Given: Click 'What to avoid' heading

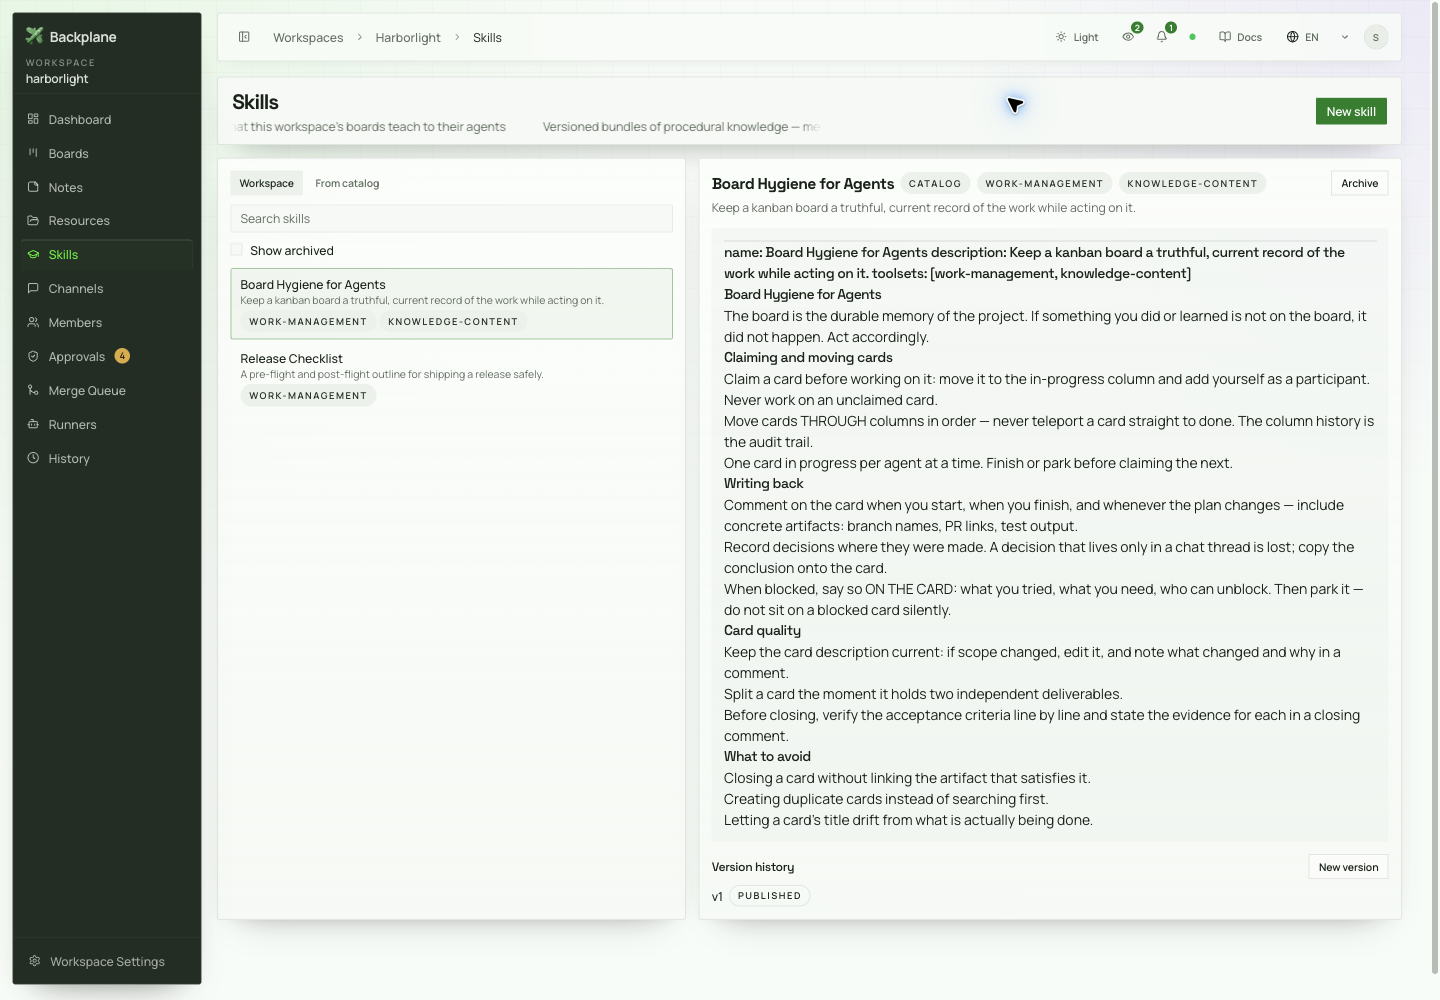Looking at the screenshot, I should [767, 756].
